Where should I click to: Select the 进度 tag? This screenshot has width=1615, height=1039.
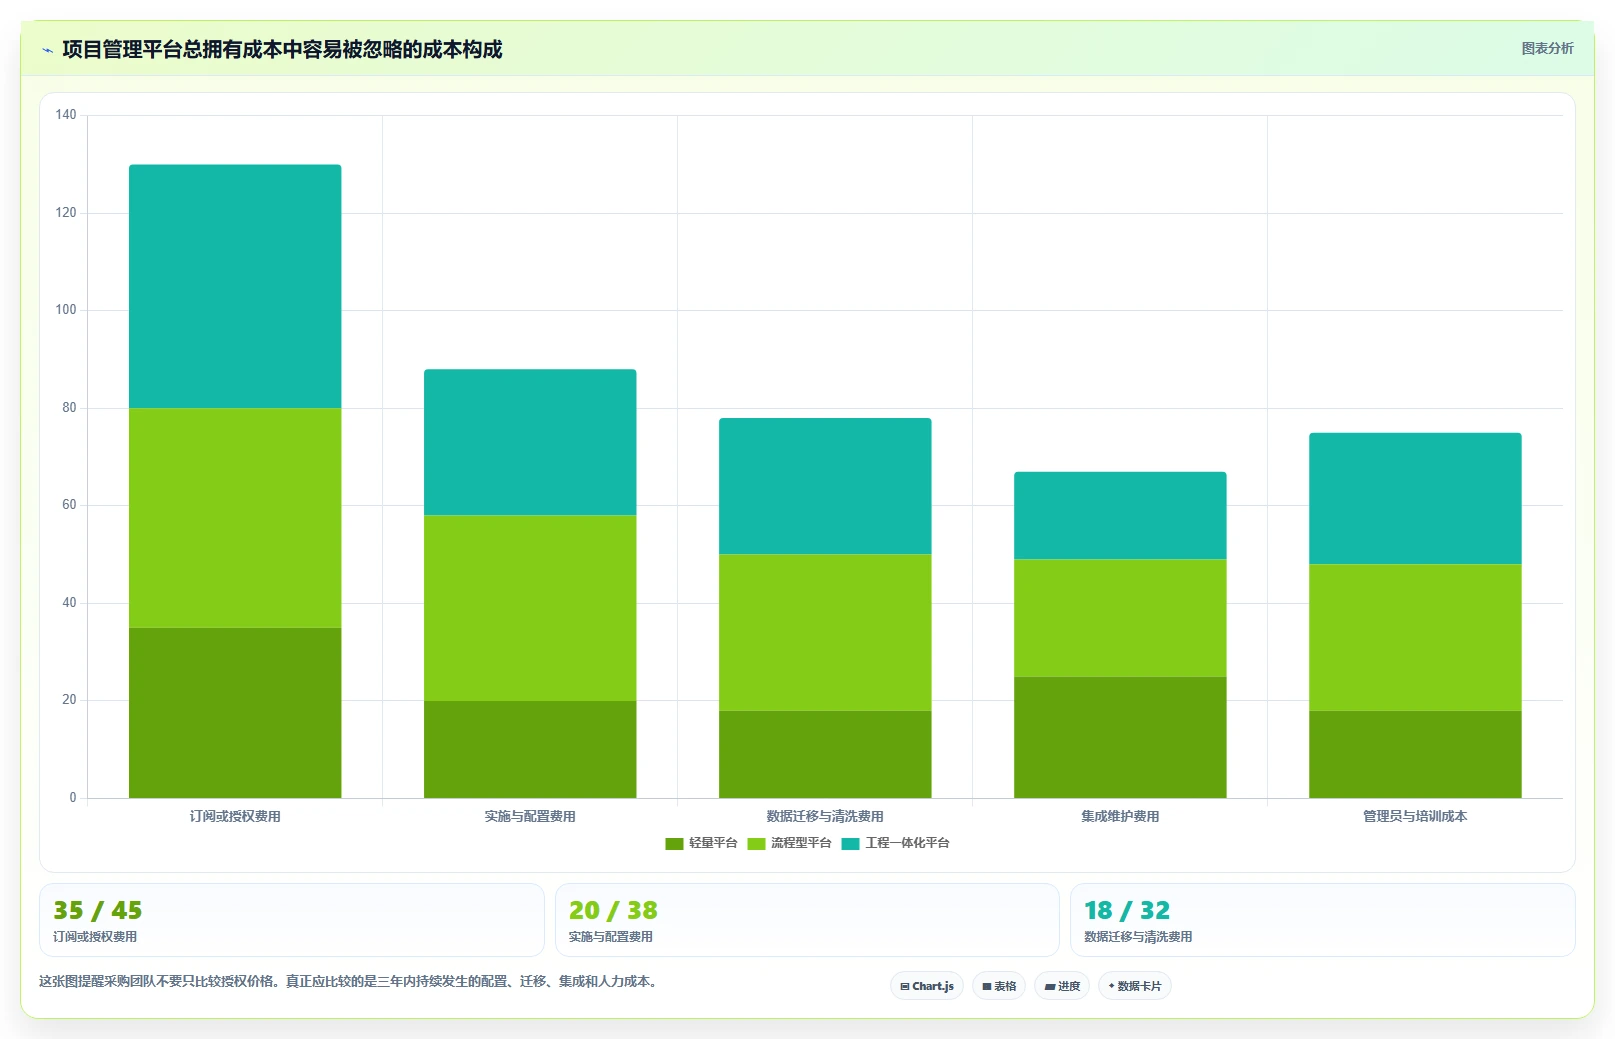point(1062,986)
